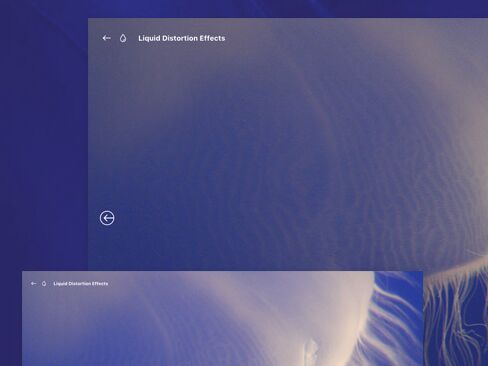Viewport: 488px width, 366px height.
Task: Click the word 'Liquid' in the large title
Action: tap(149, 38)
